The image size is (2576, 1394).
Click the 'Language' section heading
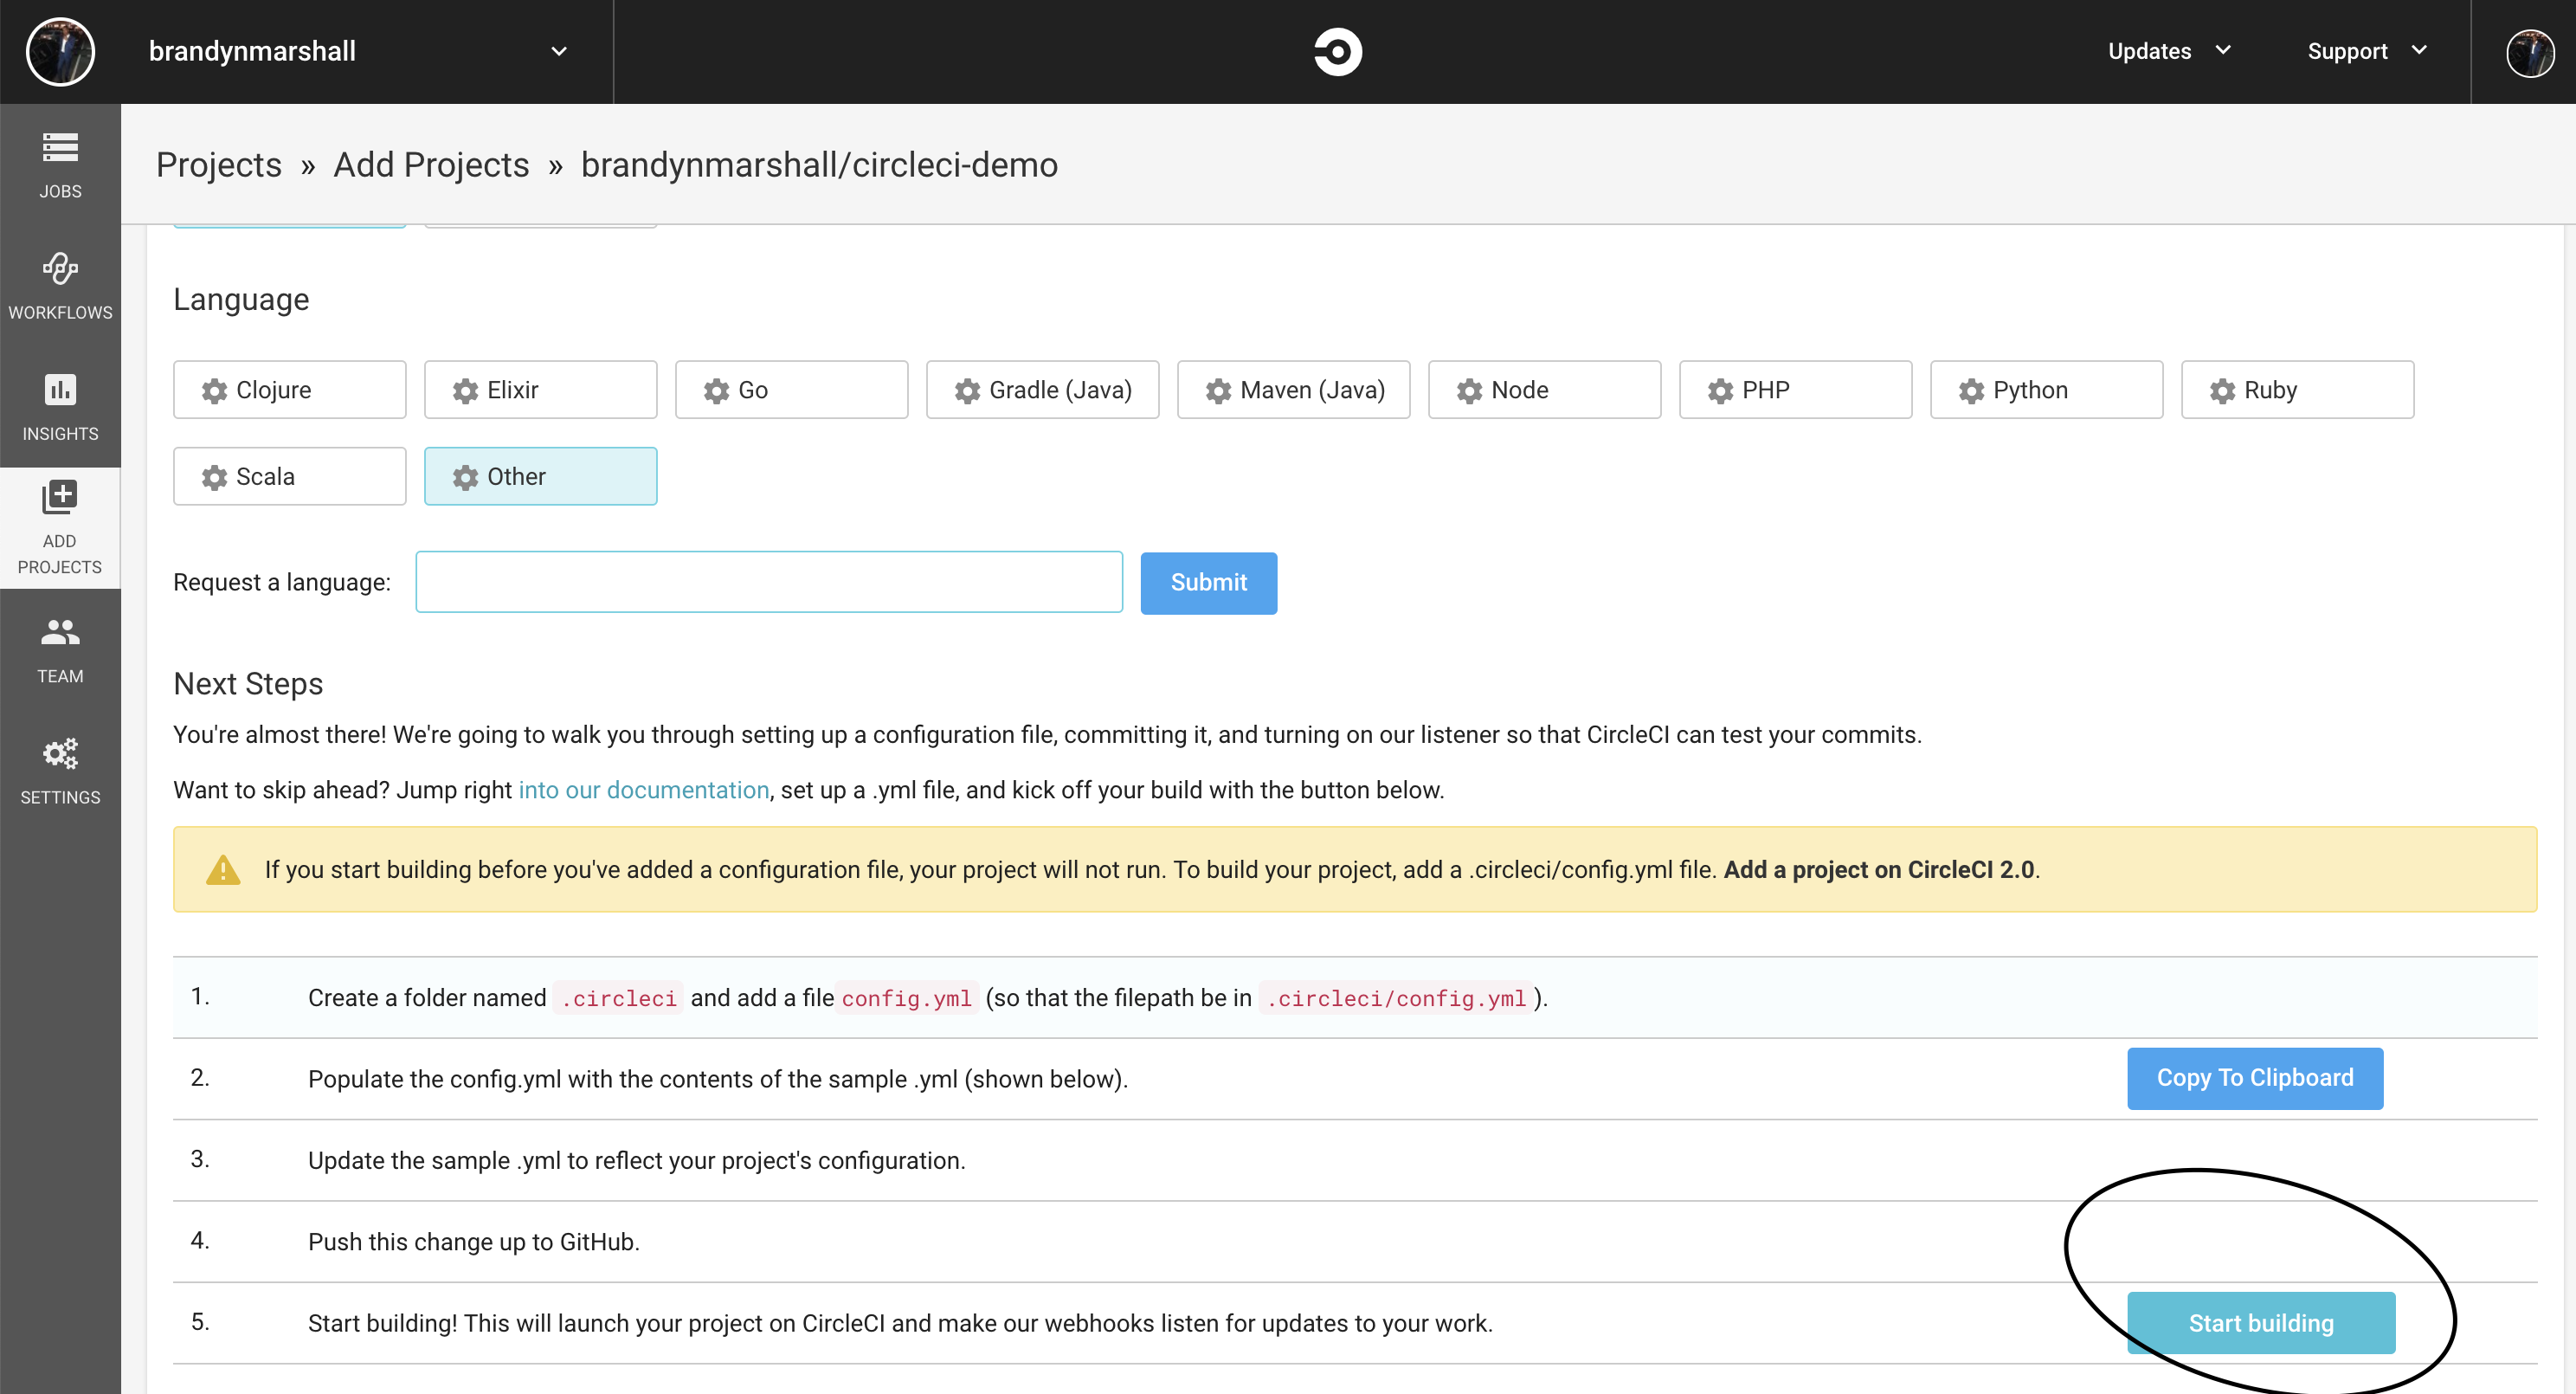[x=241, y=300]
